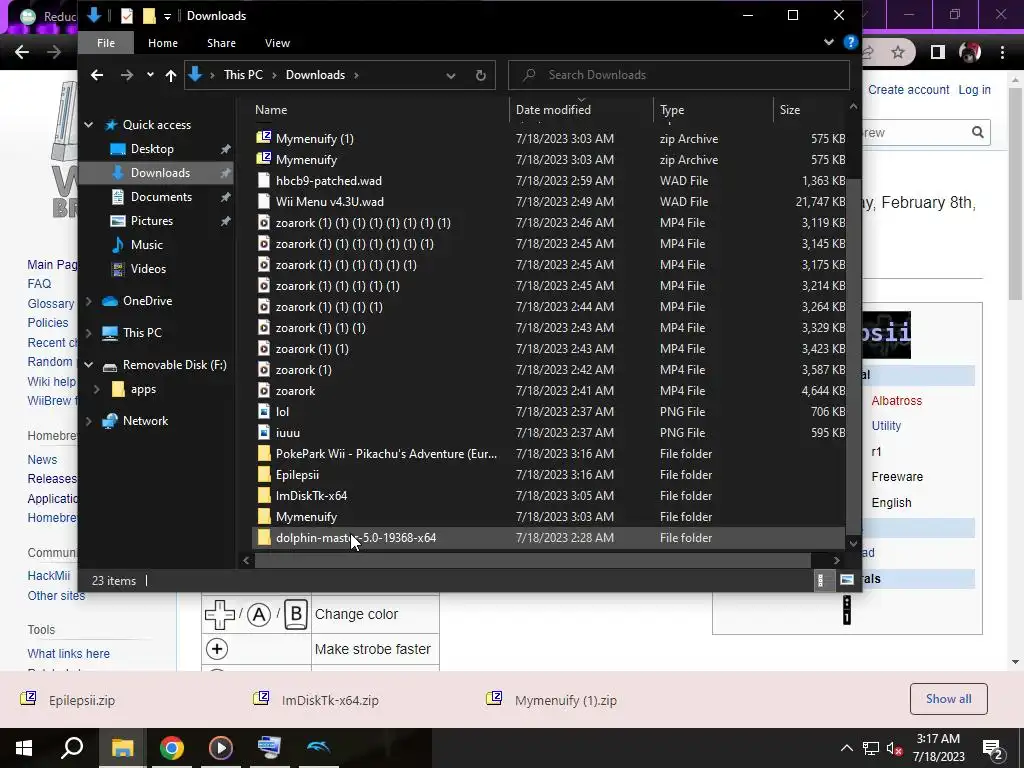Expand the Network tree node

click(88, 421)
